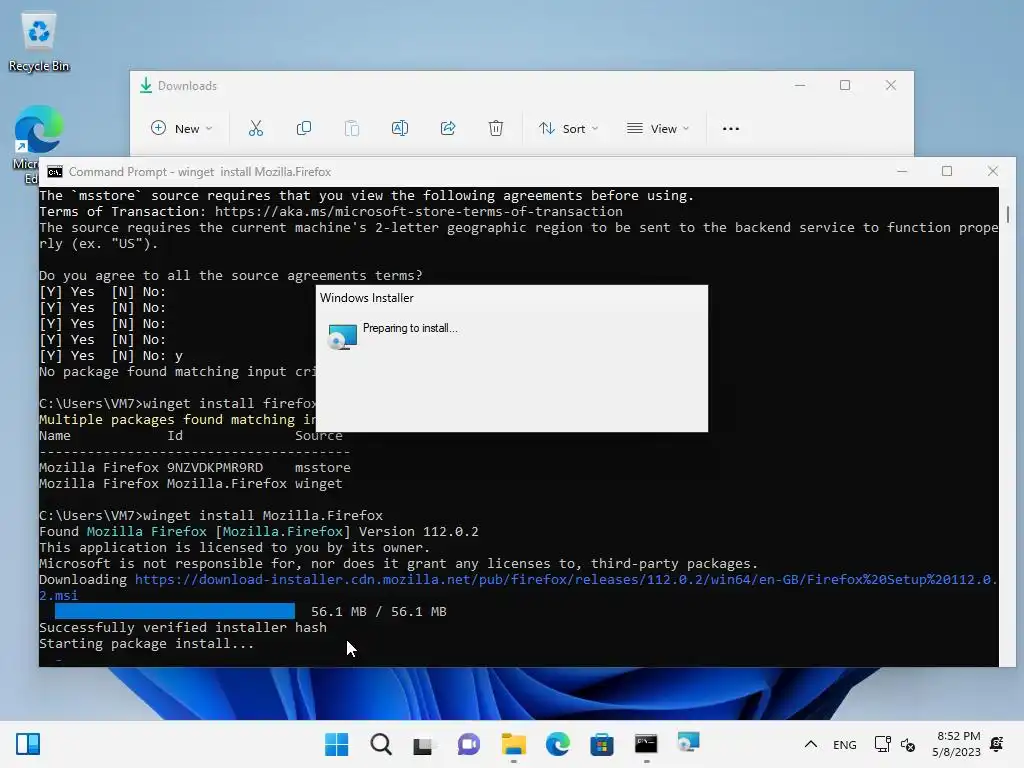Open the Windows Start menu

pyautogui.click(x=336, y=744)
